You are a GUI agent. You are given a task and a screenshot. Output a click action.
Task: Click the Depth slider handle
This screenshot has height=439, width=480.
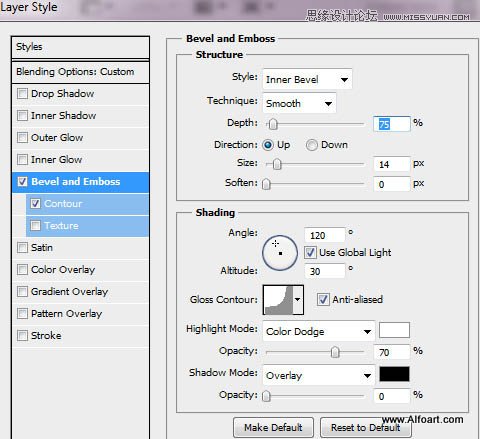tap(273, 124)
